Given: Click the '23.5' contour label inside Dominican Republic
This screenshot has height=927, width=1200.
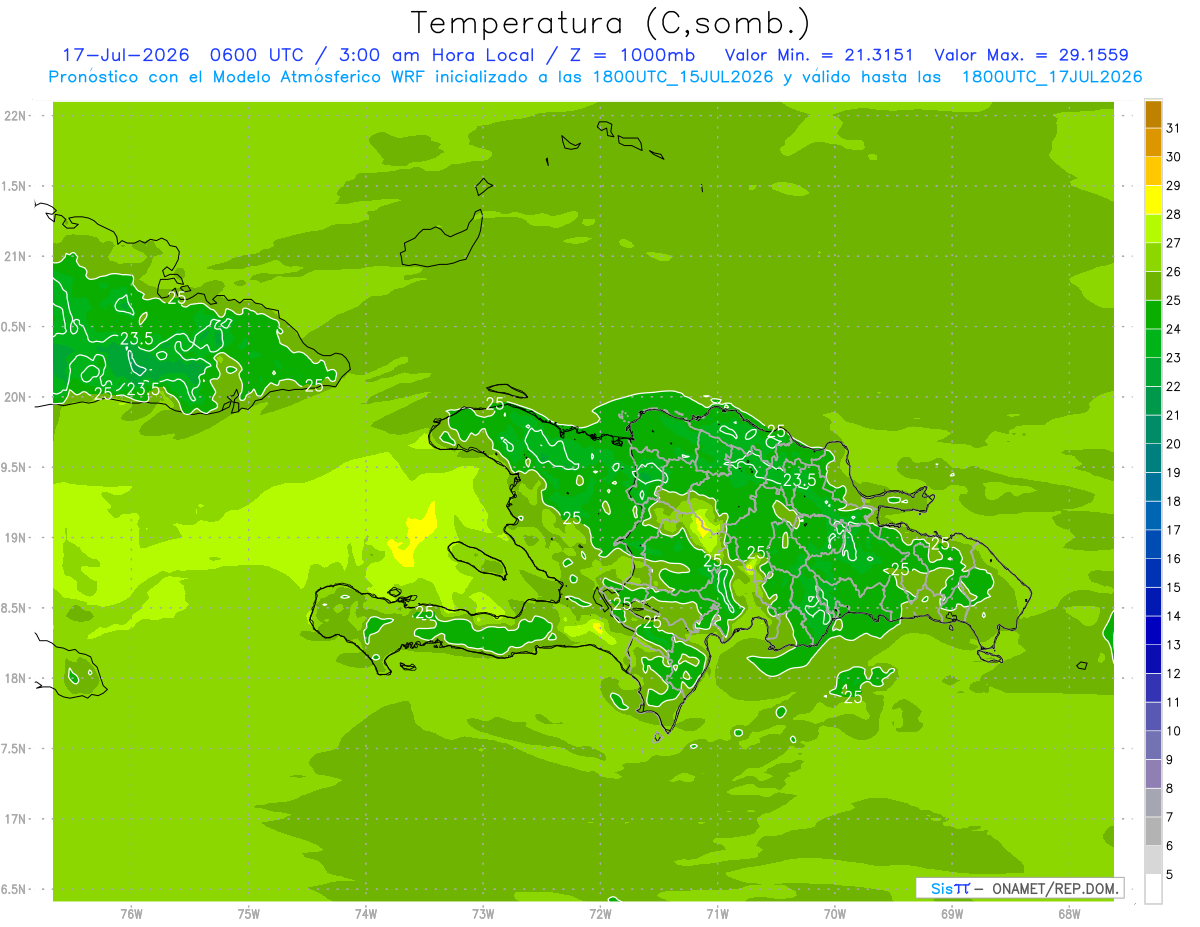Looking at the screenshot, I should tap(799, 480).
